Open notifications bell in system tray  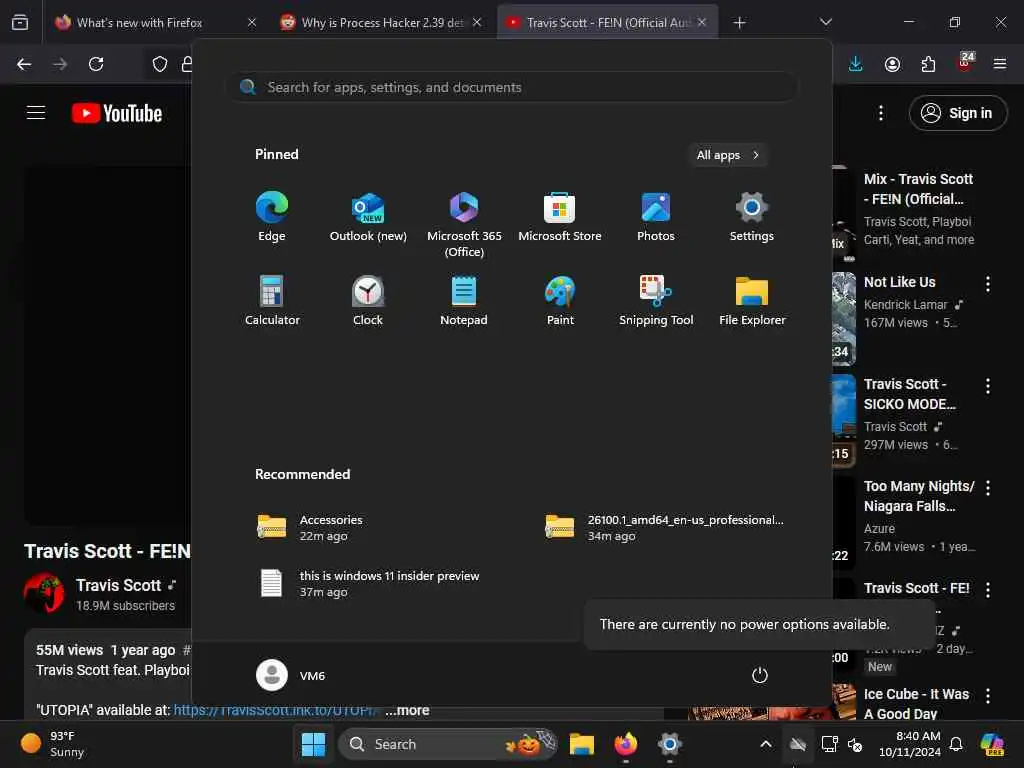pyautogui.click(x=956, y=744)
